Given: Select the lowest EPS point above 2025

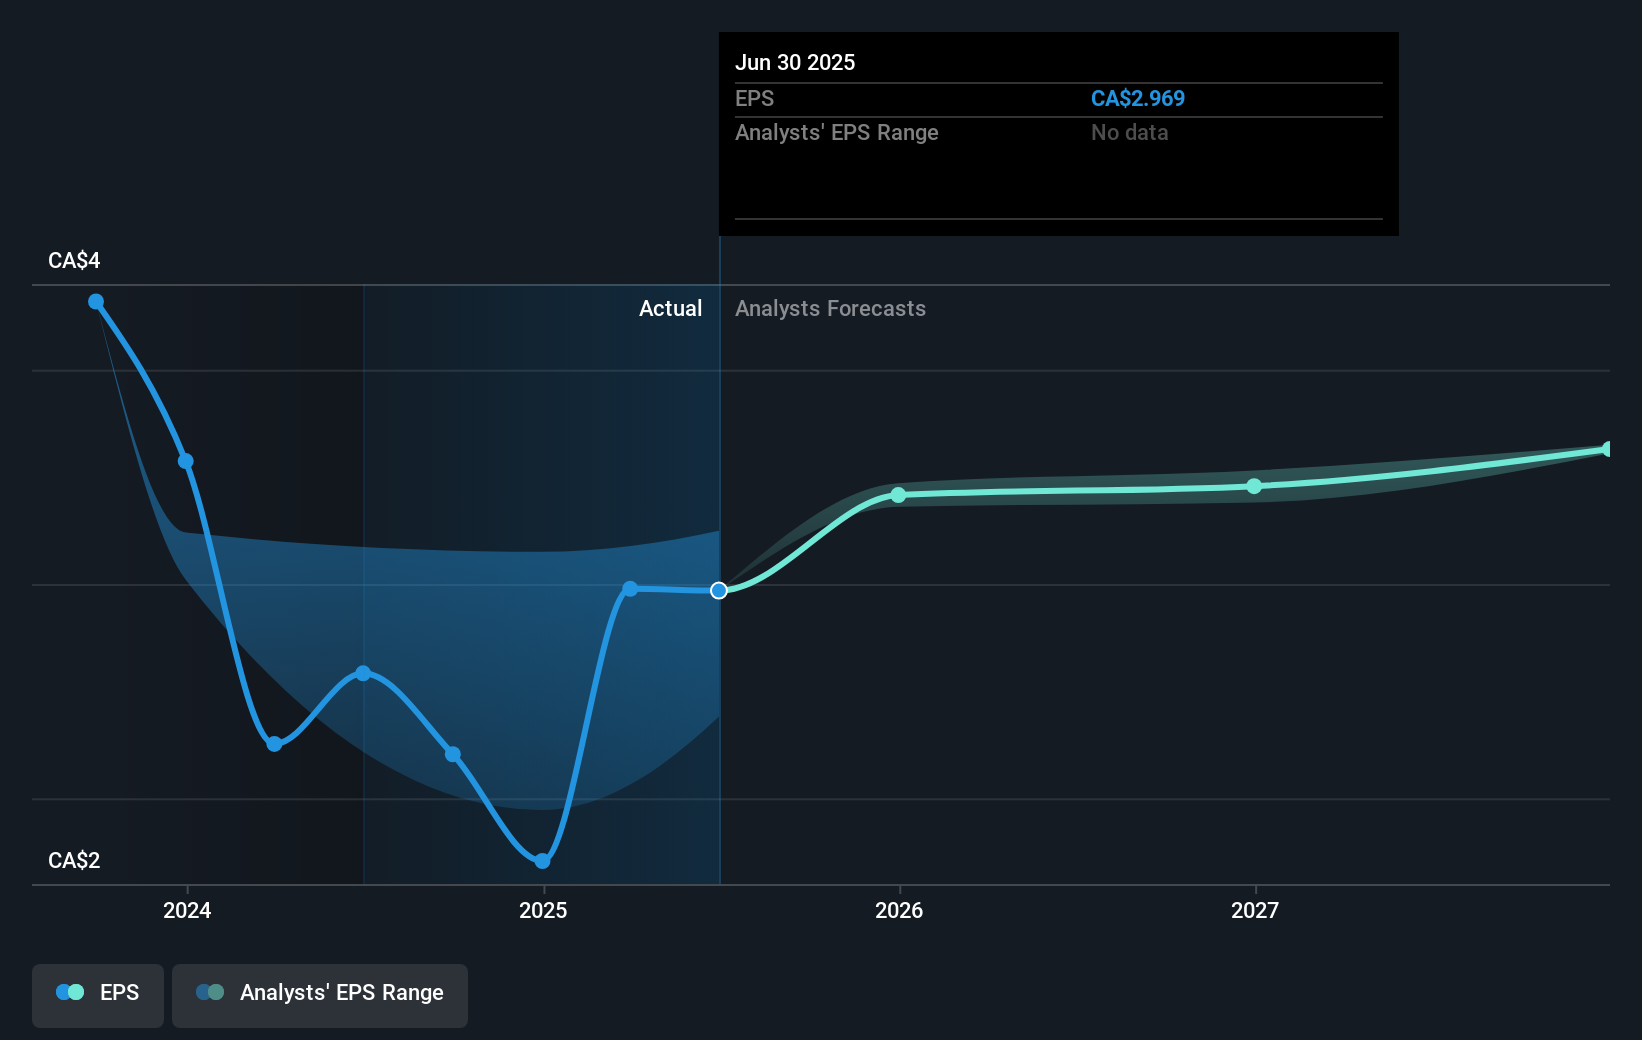Looking at the screenshot, I should click(x=542, y=861).
